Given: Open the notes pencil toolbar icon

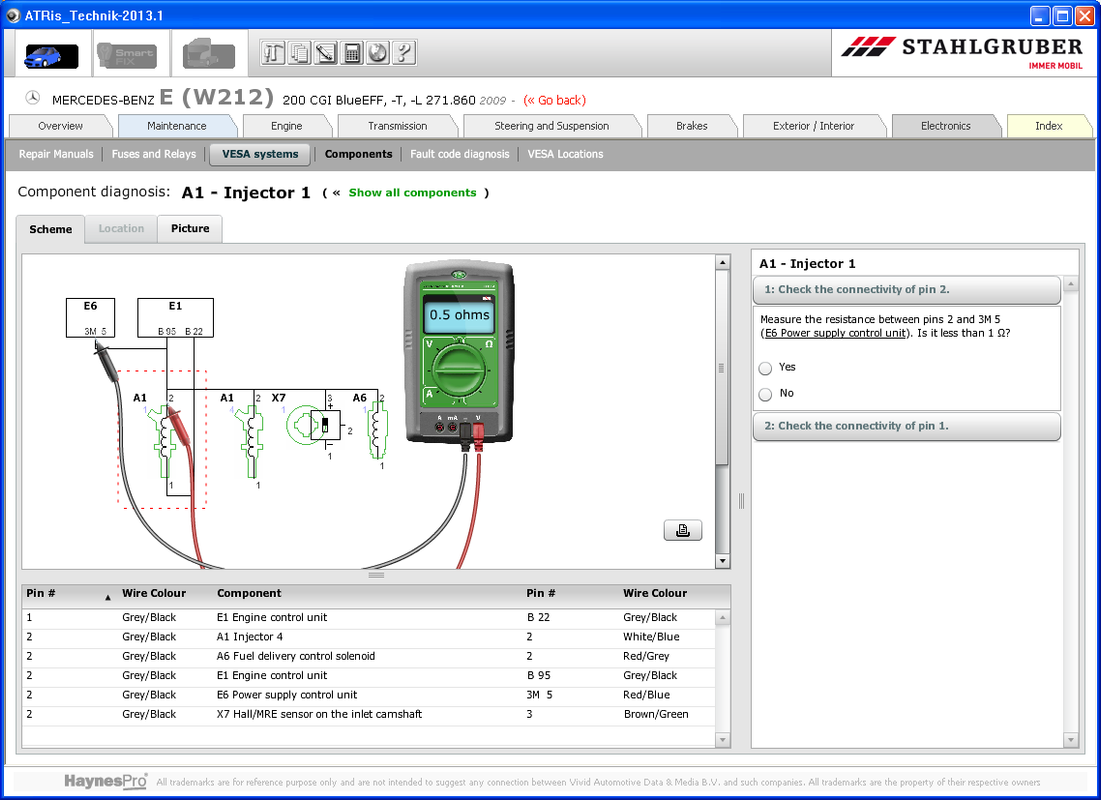Looking at the screenshot, I should [325, 53].
